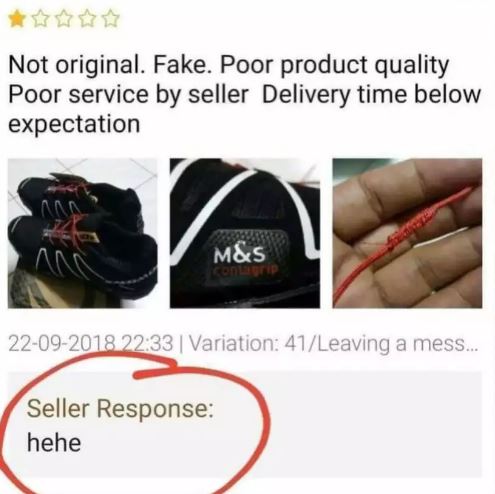Open the black shoes pair photo
The width and height of the screenshot is (495, 494).
click(x=82, y=233)
